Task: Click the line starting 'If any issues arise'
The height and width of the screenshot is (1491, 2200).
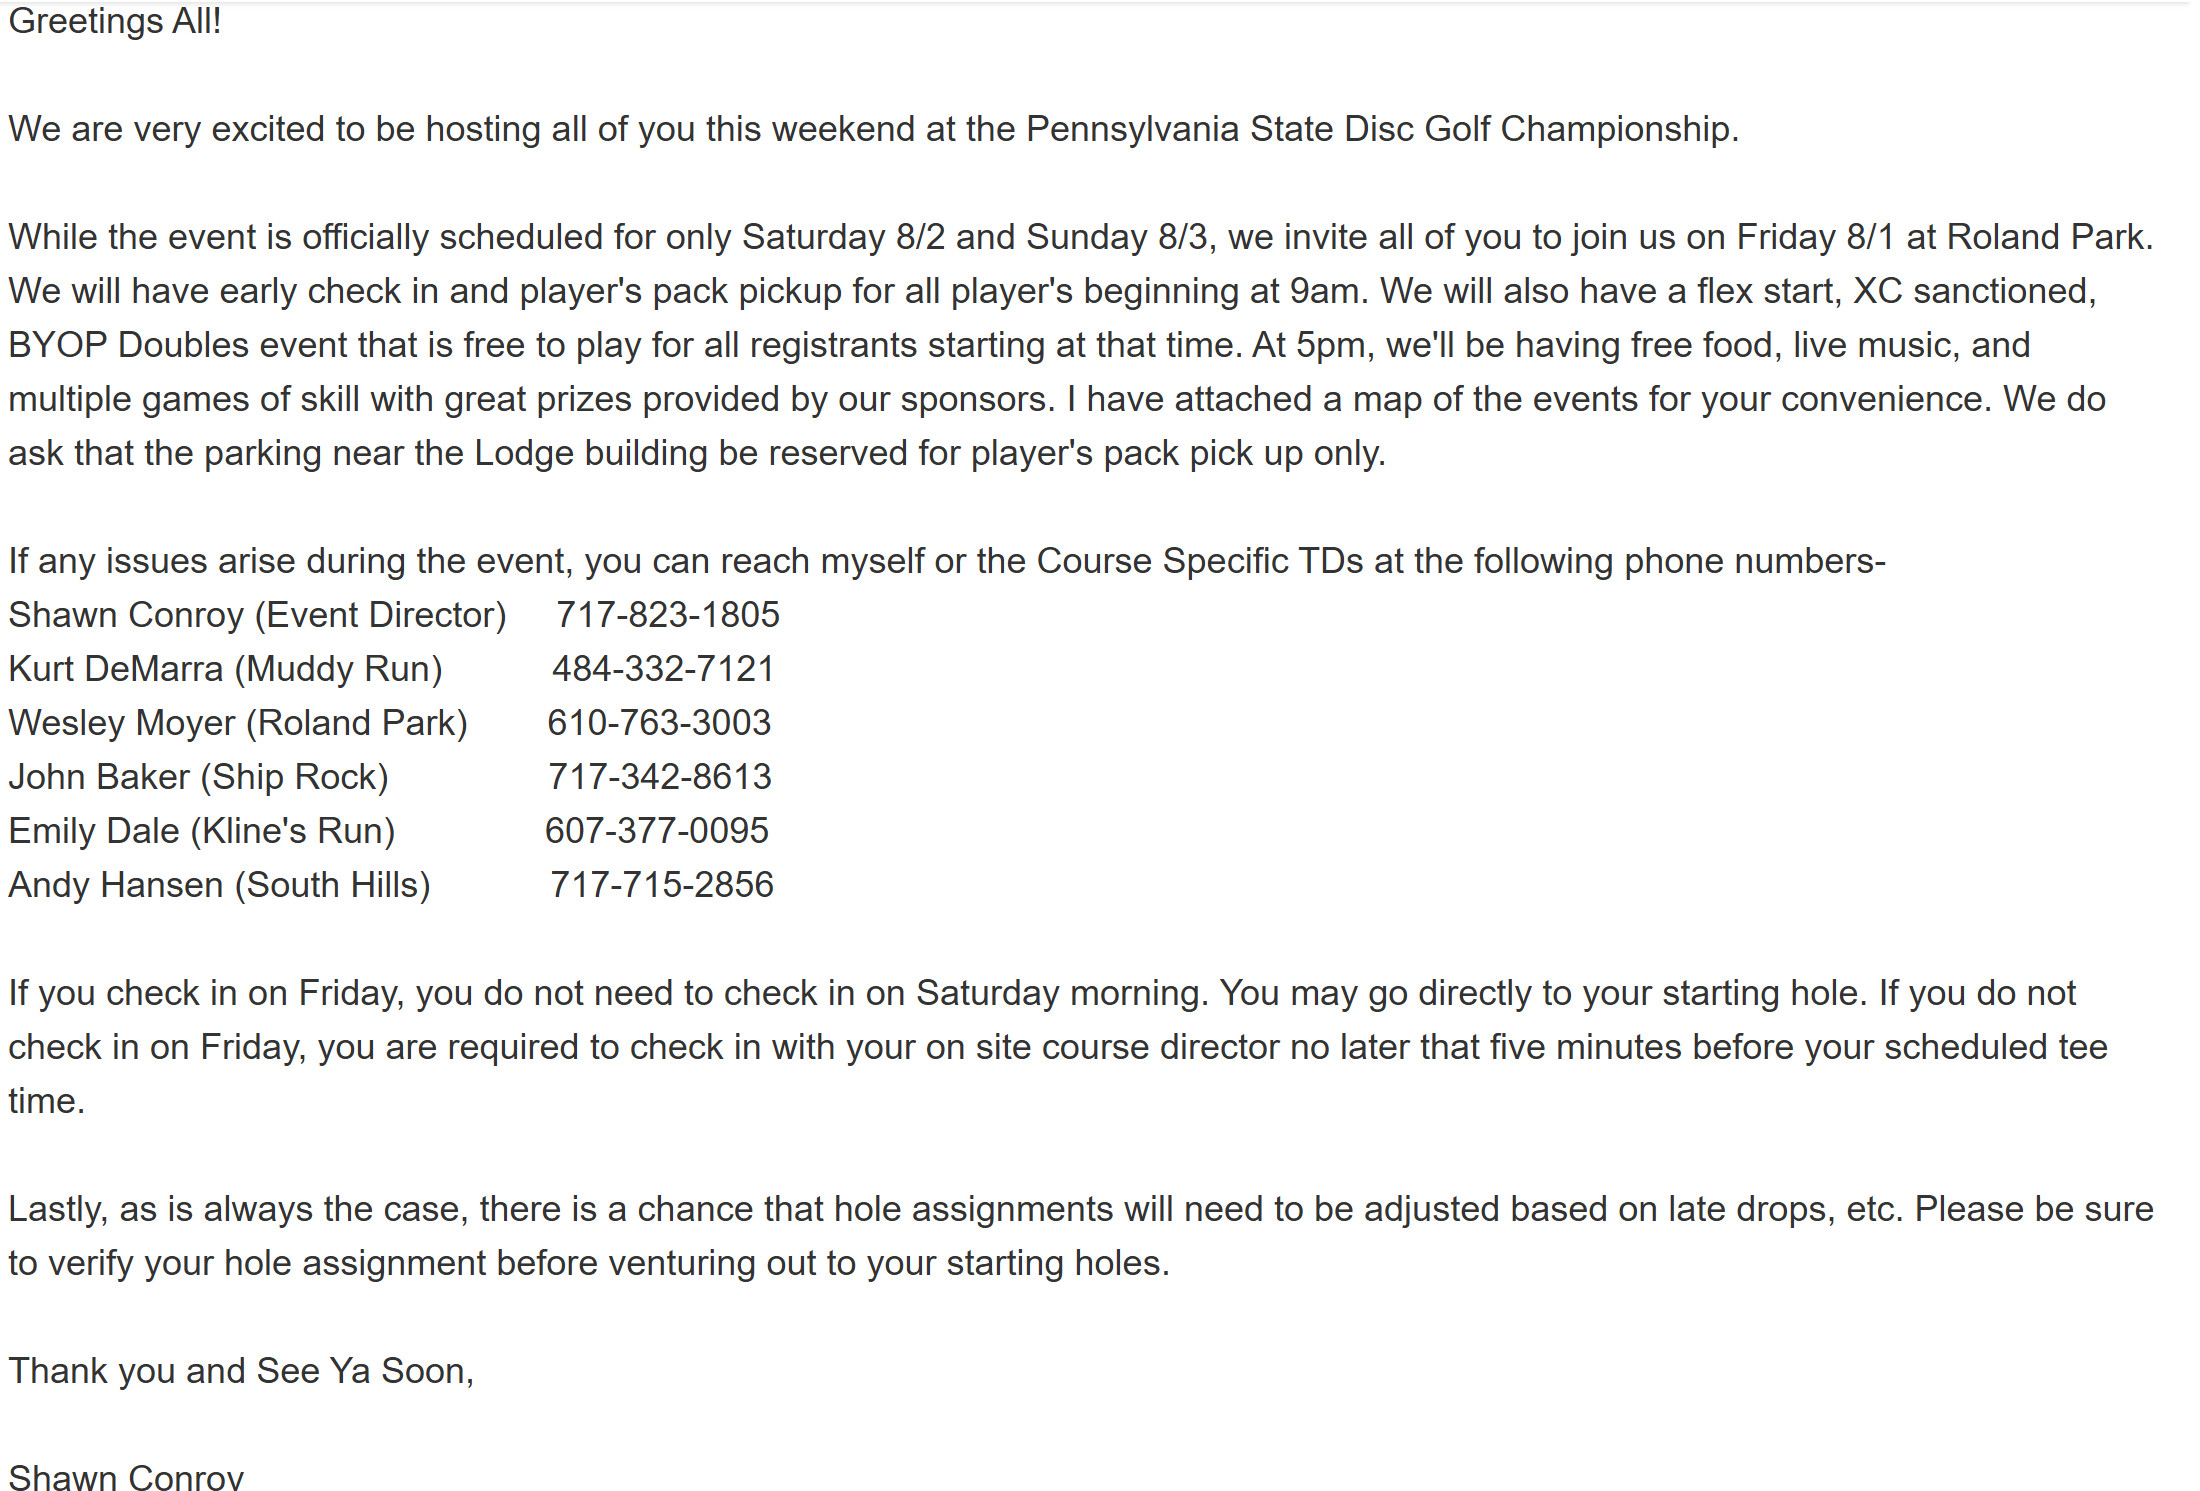Action: [x=947, y=561]
